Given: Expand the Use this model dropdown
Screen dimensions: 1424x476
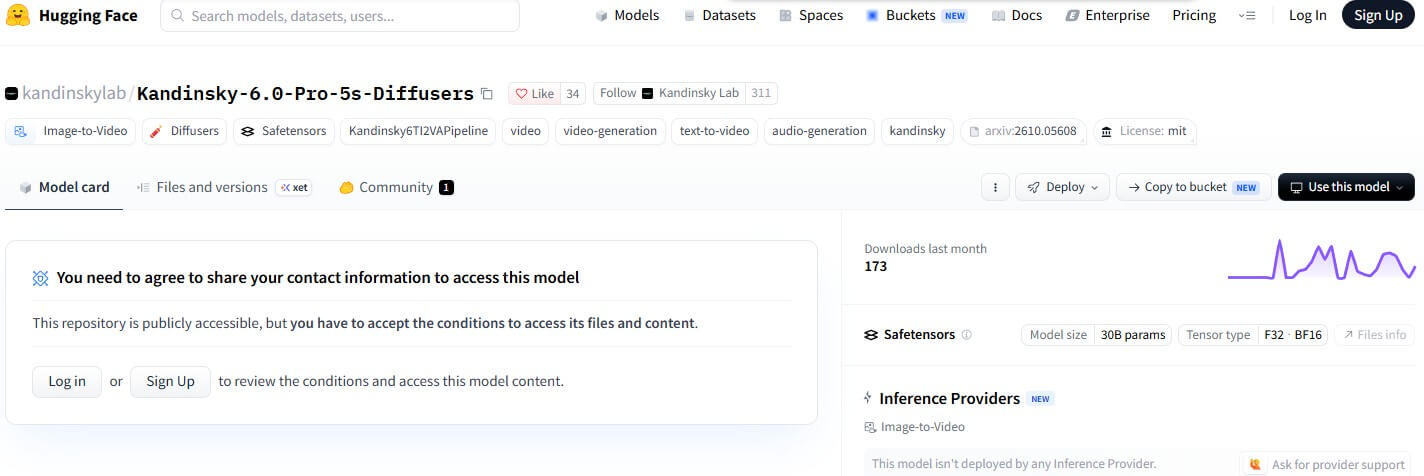Looking at the screenshot, I should 1347,187.
